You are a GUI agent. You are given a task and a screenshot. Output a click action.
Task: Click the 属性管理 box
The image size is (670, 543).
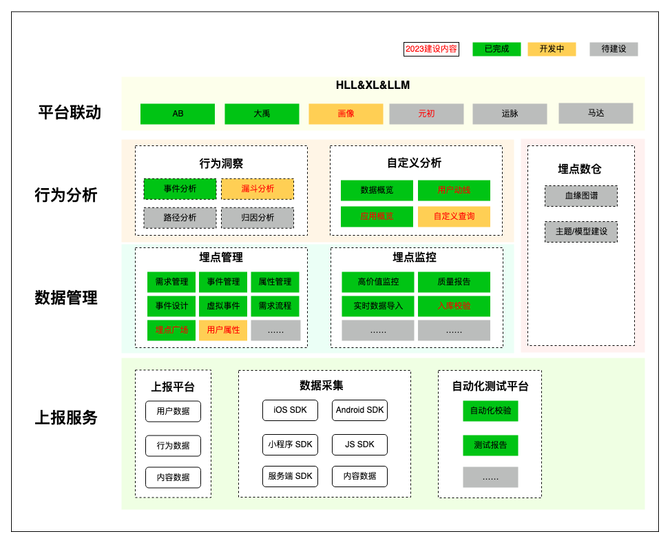click(x=275, y=282)
